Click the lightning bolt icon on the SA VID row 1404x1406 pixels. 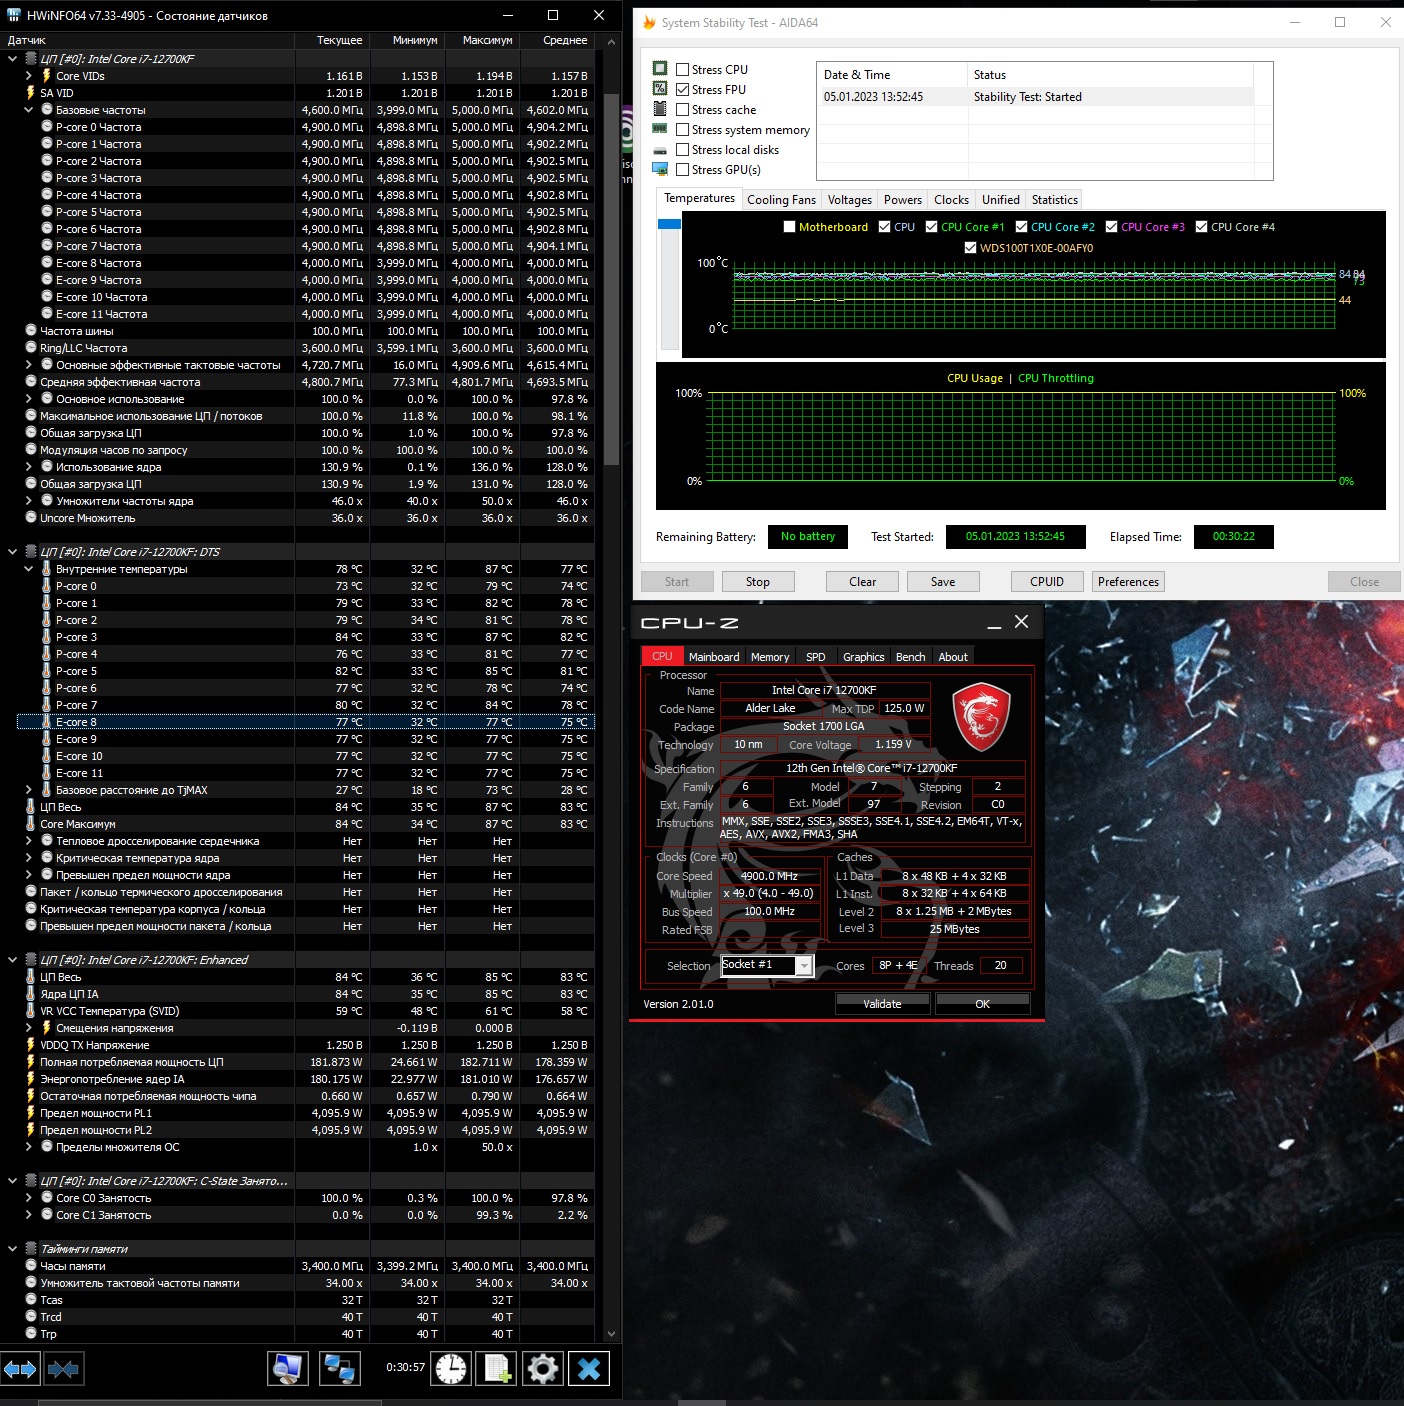pyautogui.click(x=31, y=93)
